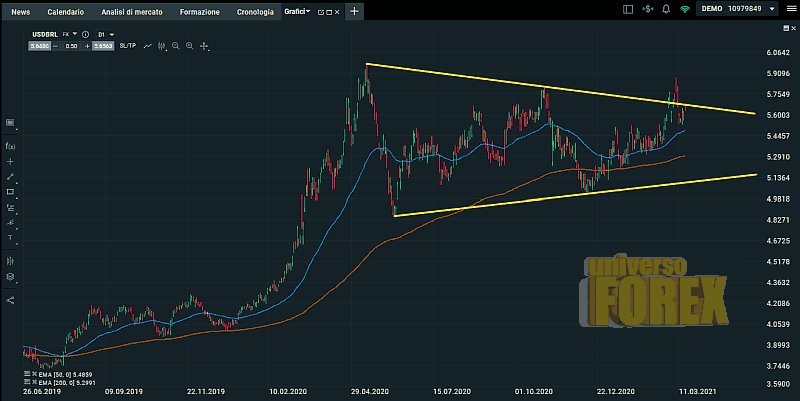Expand the D1 timeframe dropdown
Viewport: 800px width, 401px height.
[x=106, y=33]
